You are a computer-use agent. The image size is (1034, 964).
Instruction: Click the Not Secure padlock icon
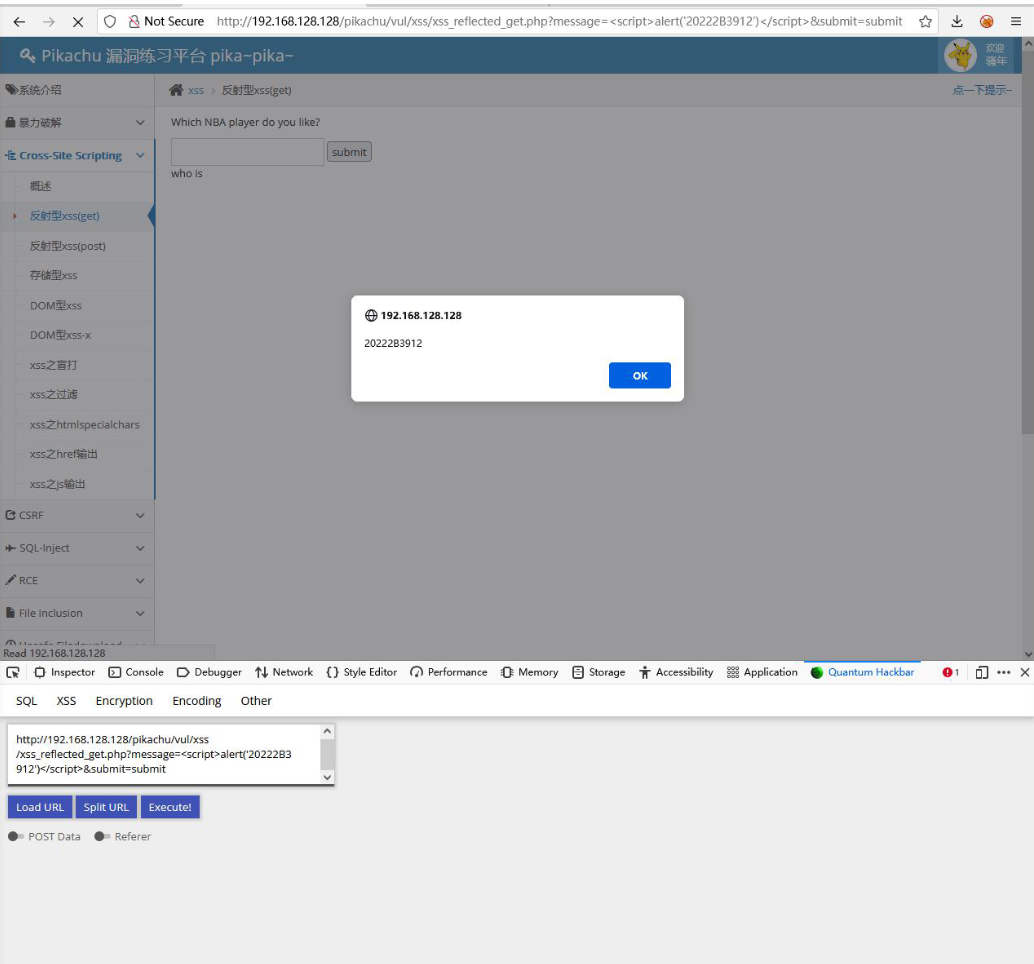pyautogui.click(x=134, y=22)
